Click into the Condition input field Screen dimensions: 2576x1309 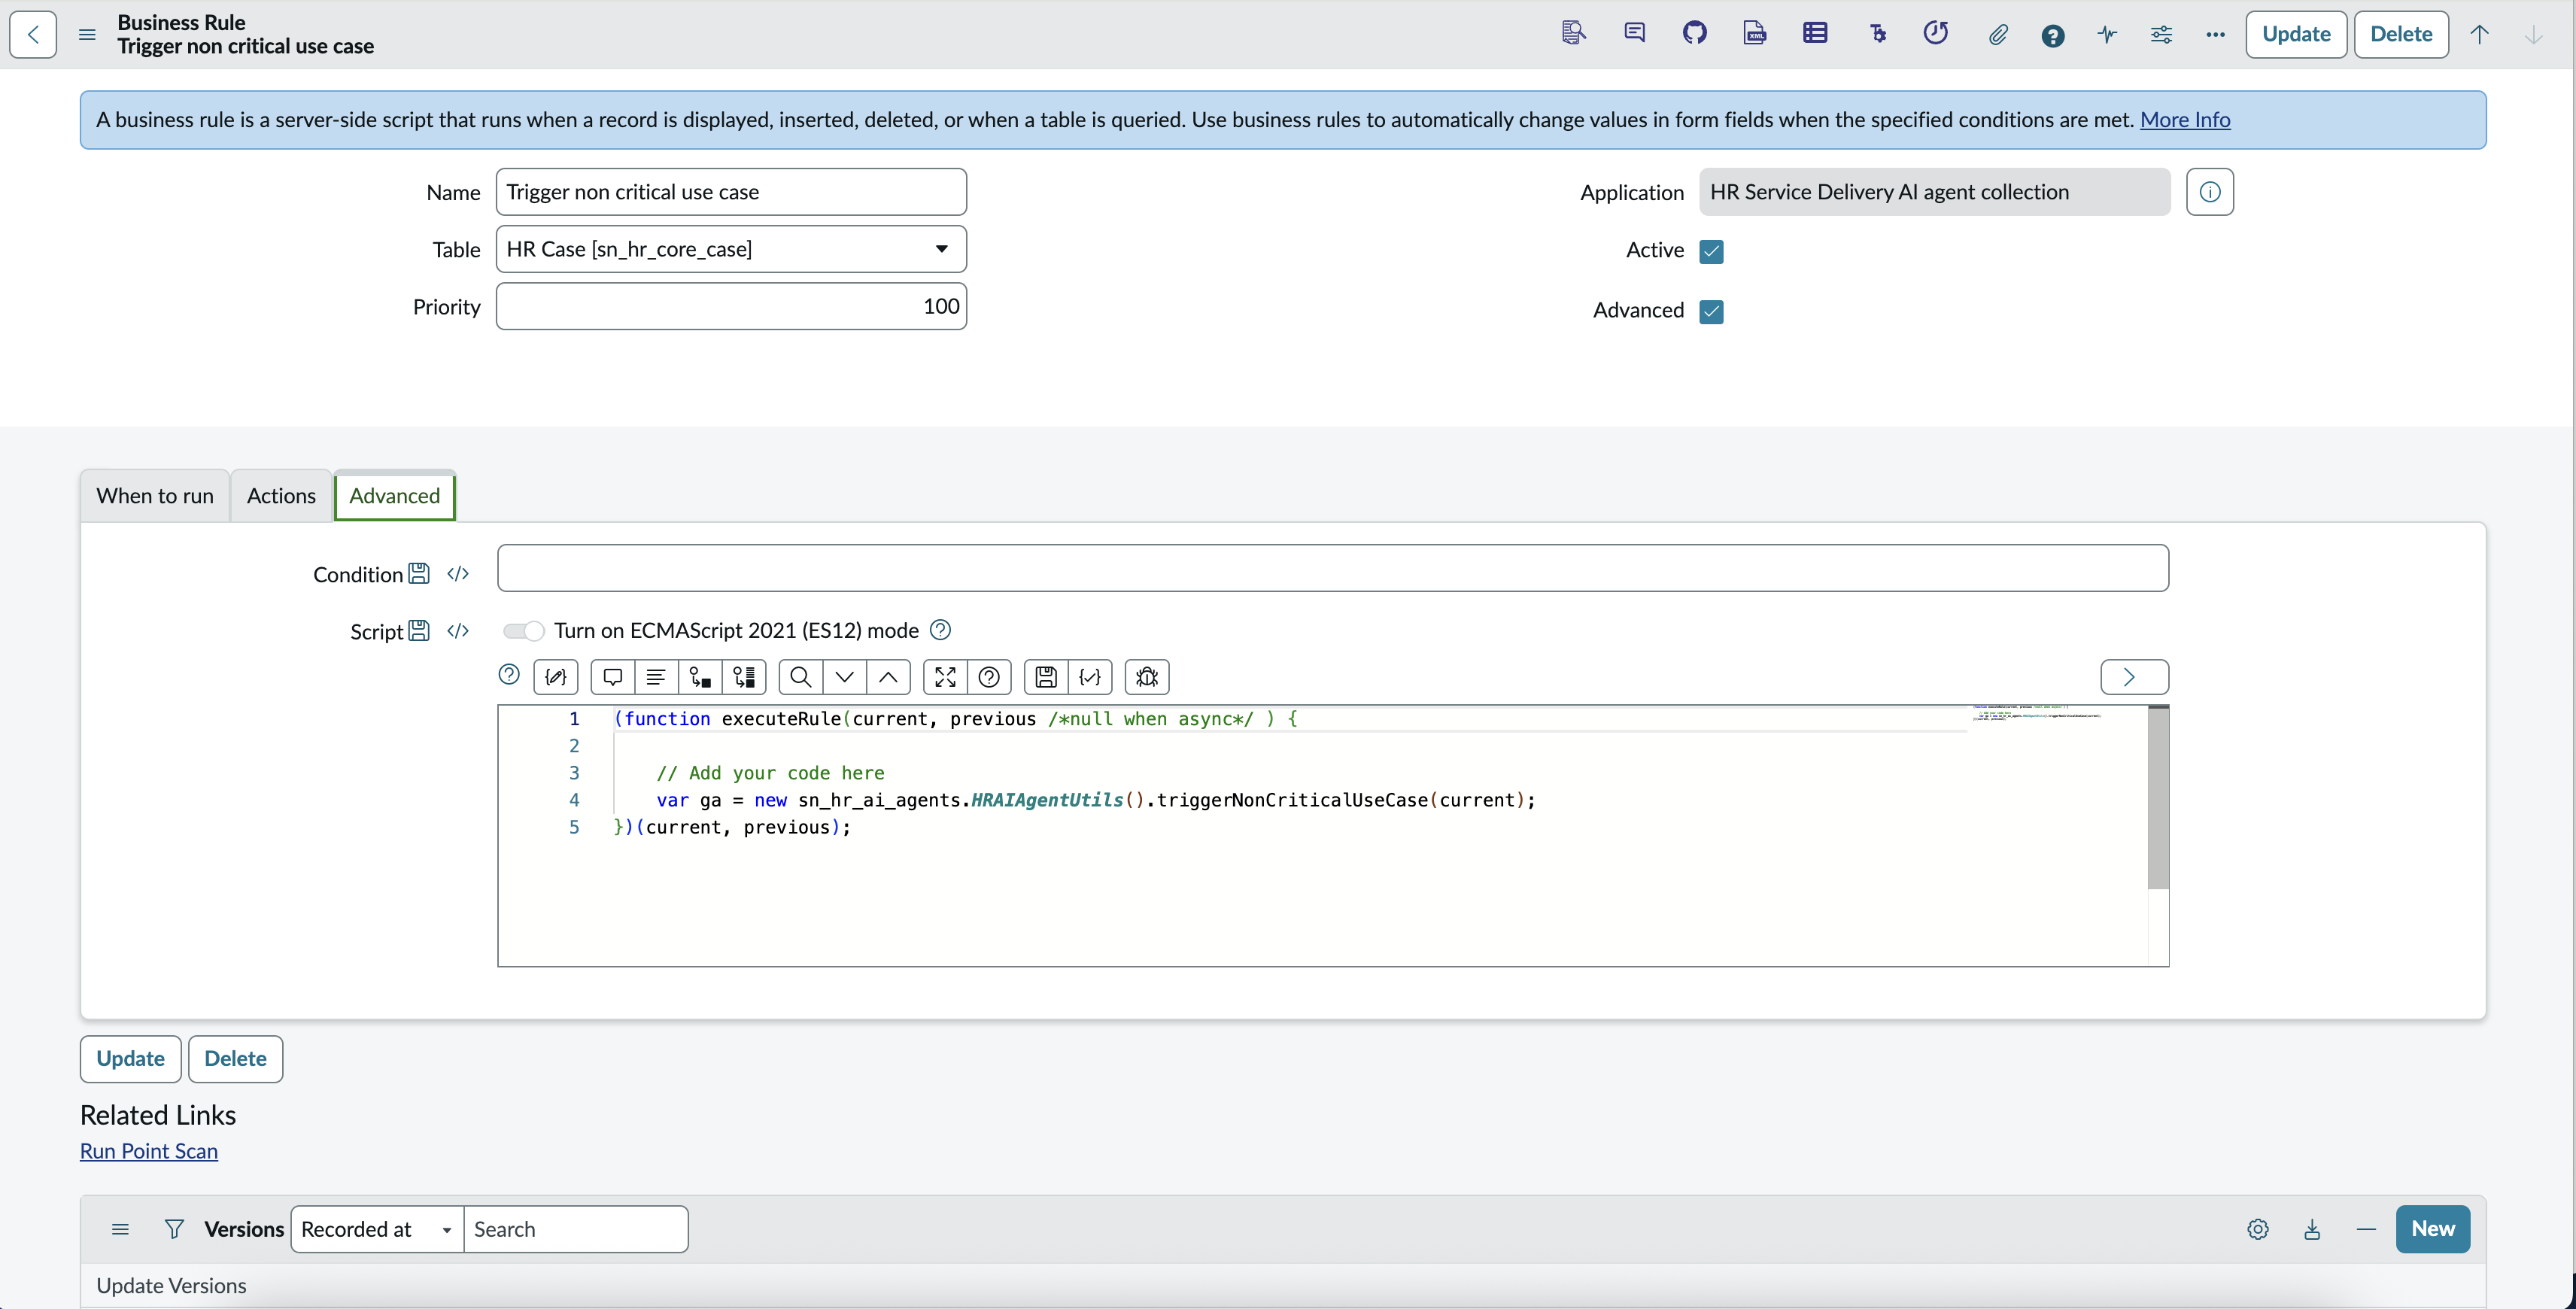tap(1333, 568)
